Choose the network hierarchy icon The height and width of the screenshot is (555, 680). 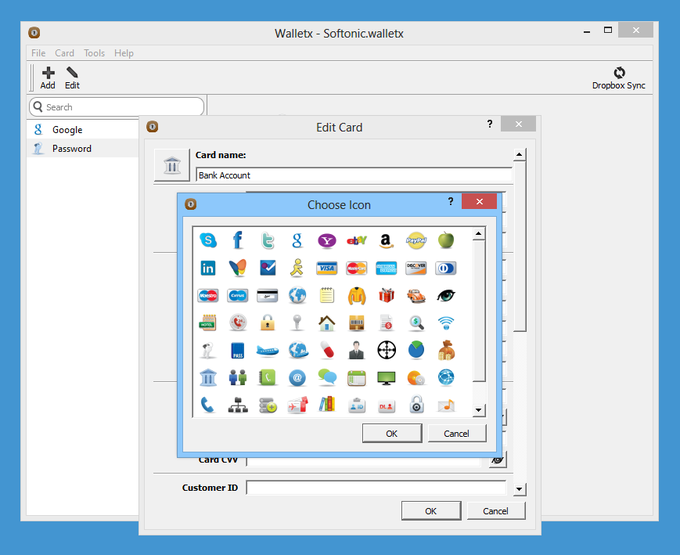pos(238,405)
